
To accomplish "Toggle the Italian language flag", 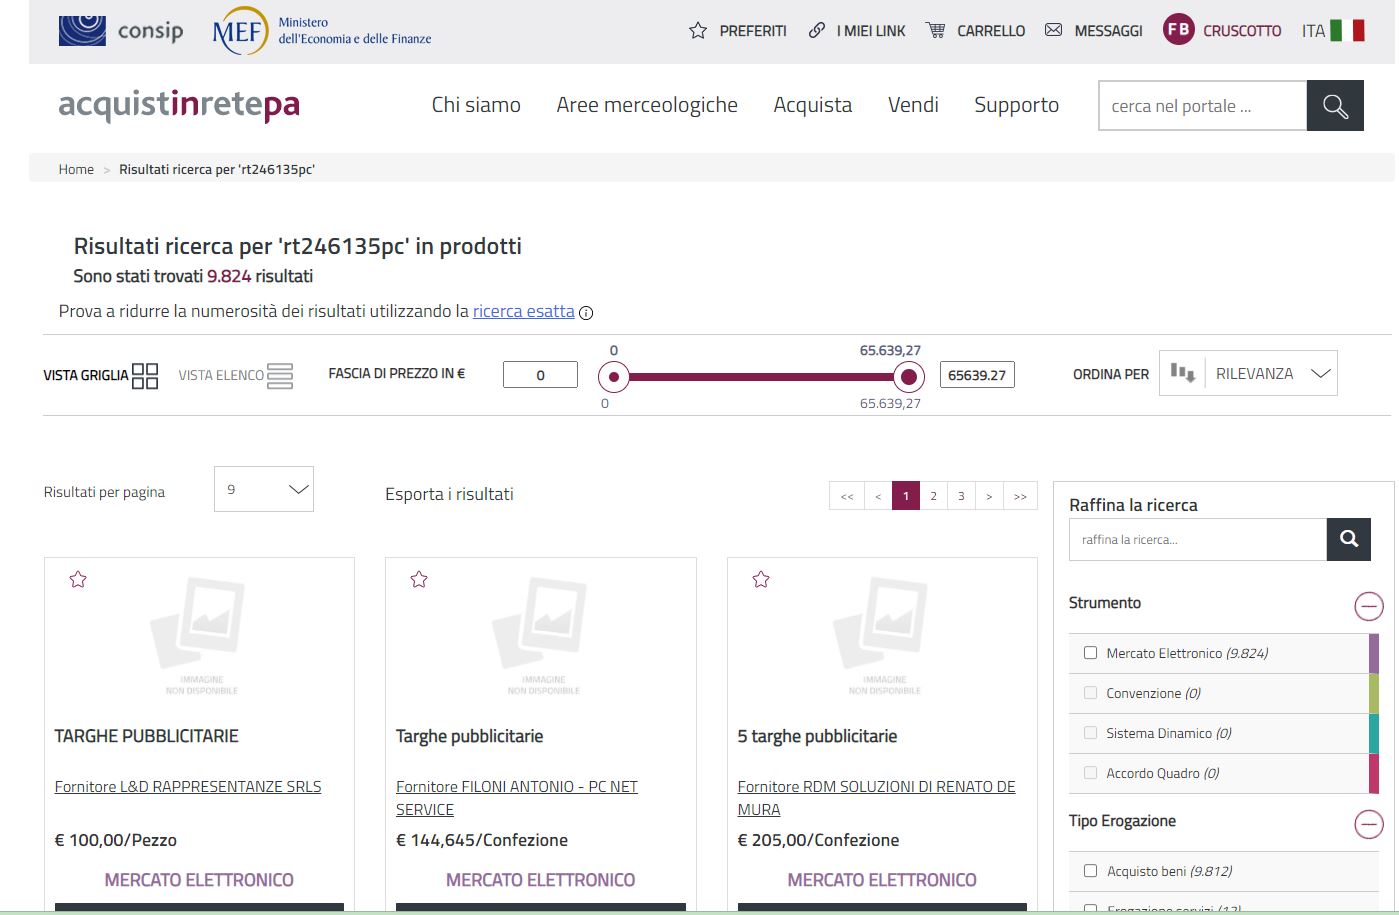I will [x=1347, y=31].
